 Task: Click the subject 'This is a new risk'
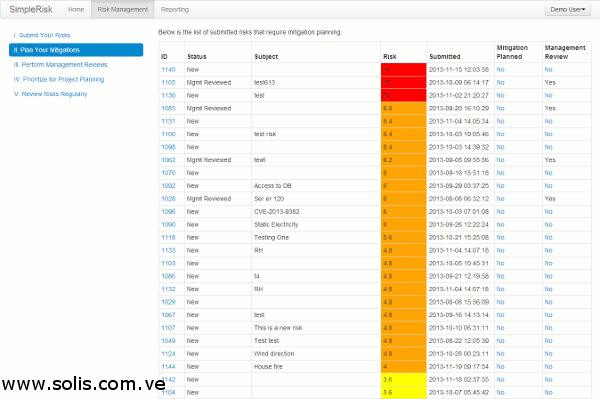pyautogui.click(x=278, y=328)
